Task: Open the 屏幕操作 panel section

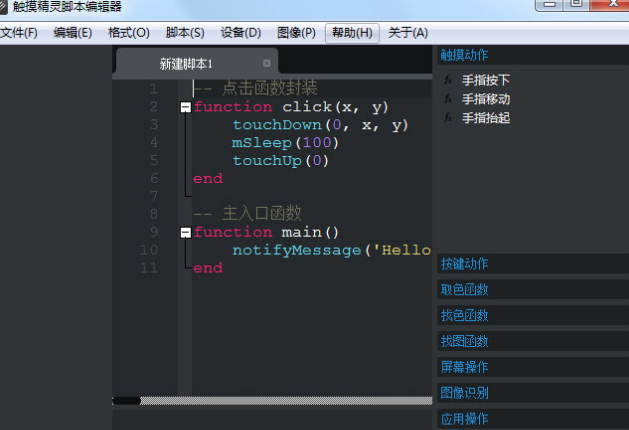Action: point(465,367)
